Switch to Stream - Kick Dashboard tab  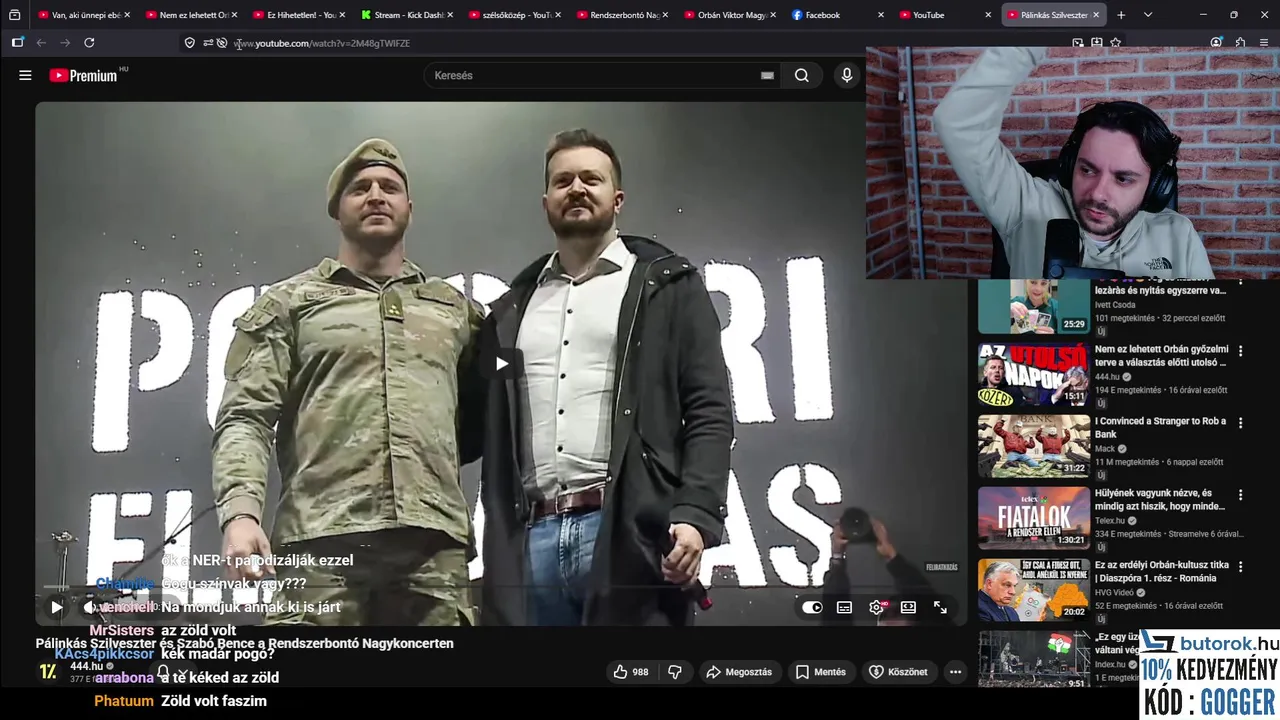pyautogui.click(x=405, y=15)
